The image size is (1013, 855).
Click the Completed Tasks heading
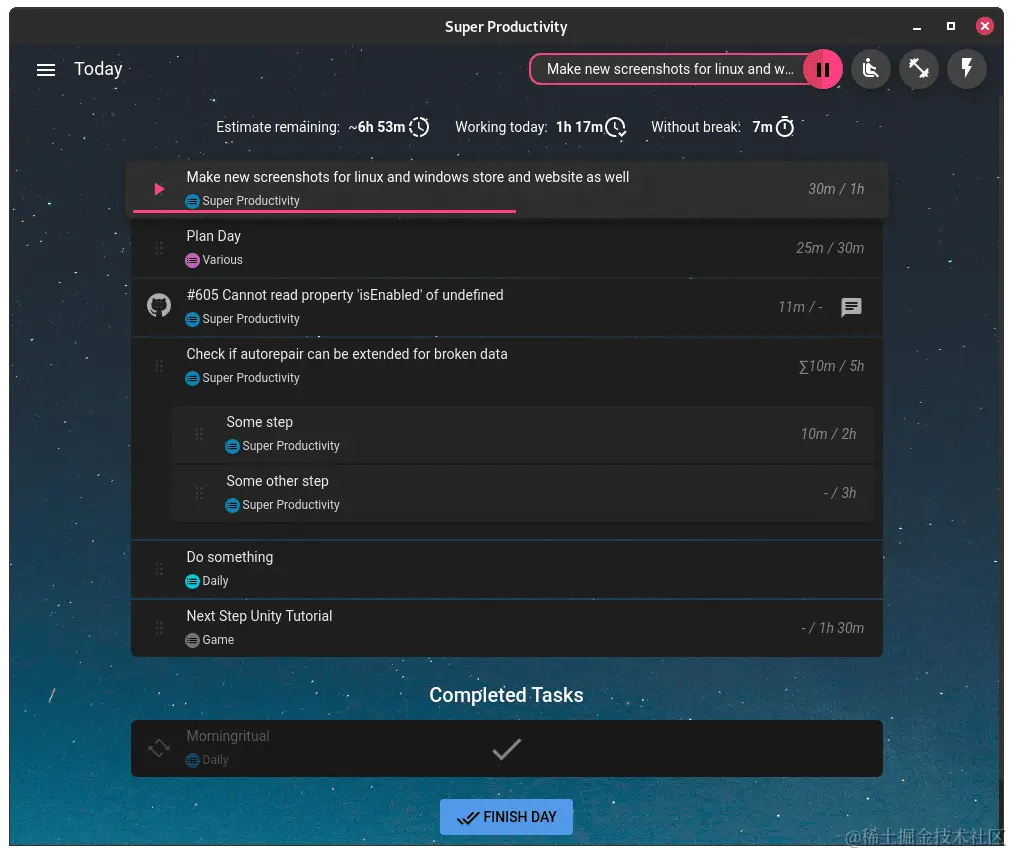[x=506, y=695]
